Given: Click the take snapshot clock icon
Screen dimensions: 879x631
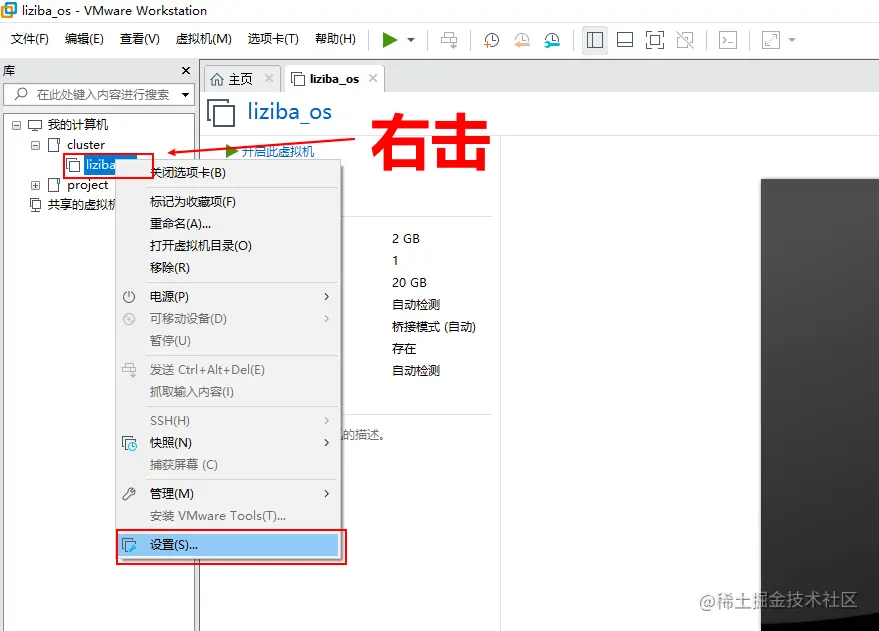Looking at the screenshot, I should coord(491,40).
